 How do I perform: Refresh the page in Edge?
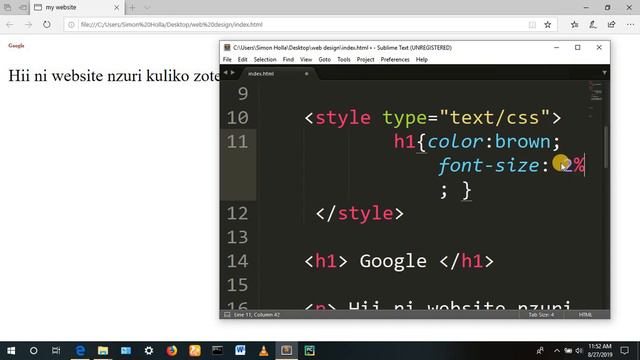pyautogui.click(x=47, y=24)
